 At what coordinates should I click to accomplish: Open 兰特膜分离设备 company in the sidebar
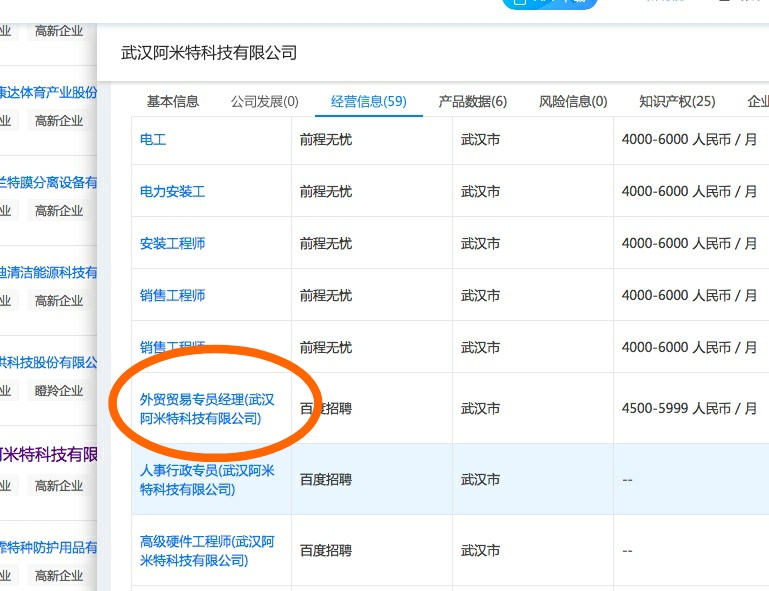click(x=49, y=182)
